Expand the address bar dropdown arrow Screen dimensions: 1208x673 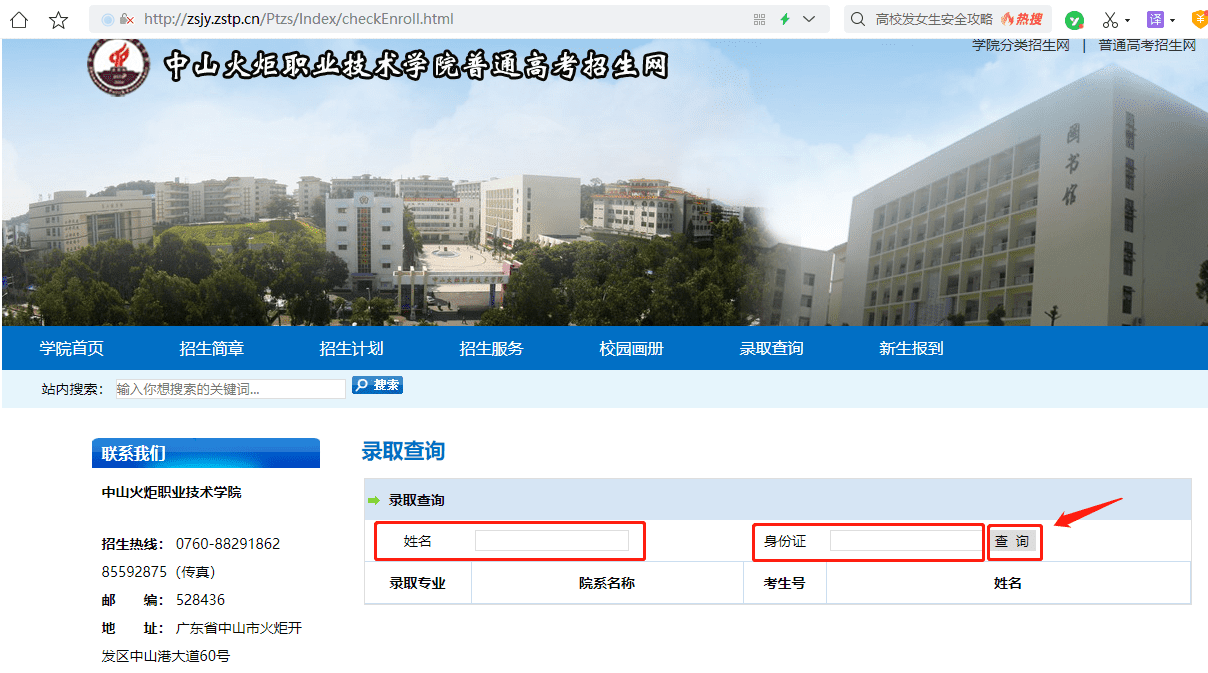[809, 19]
